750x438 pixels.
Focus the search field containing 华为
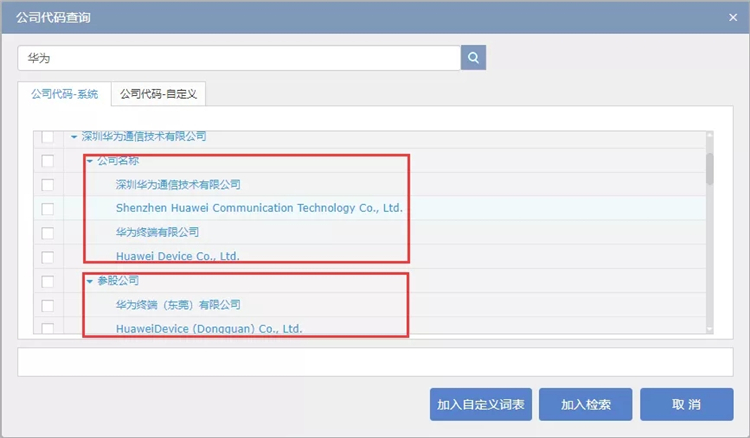click(238, 58)
